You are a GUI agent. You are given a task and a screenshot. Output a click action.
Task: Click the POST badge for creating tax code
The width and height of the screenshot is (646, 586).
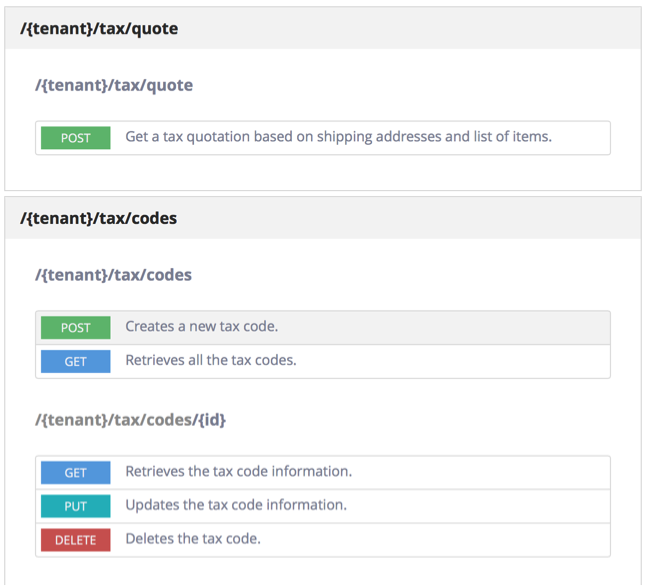(x=75, y=328)
